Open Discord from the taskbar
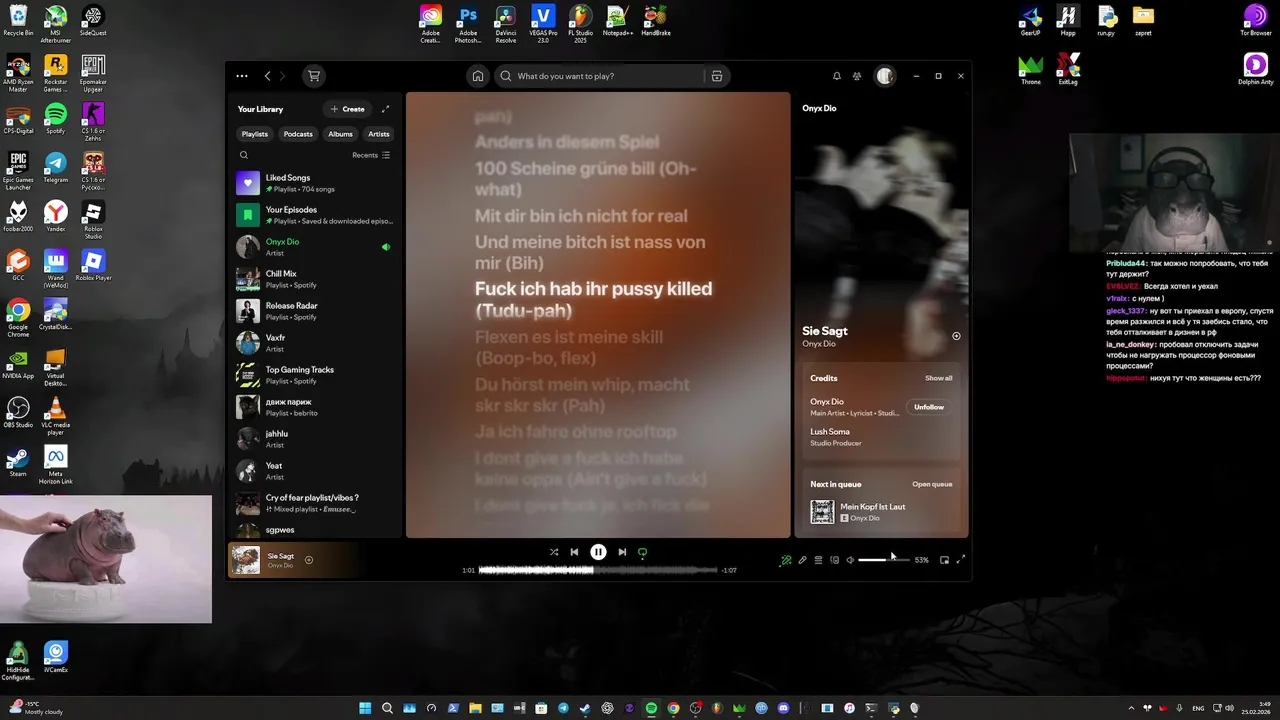Screen dimensions: 1280x720 pyautogui.click(x=783, y=708)
